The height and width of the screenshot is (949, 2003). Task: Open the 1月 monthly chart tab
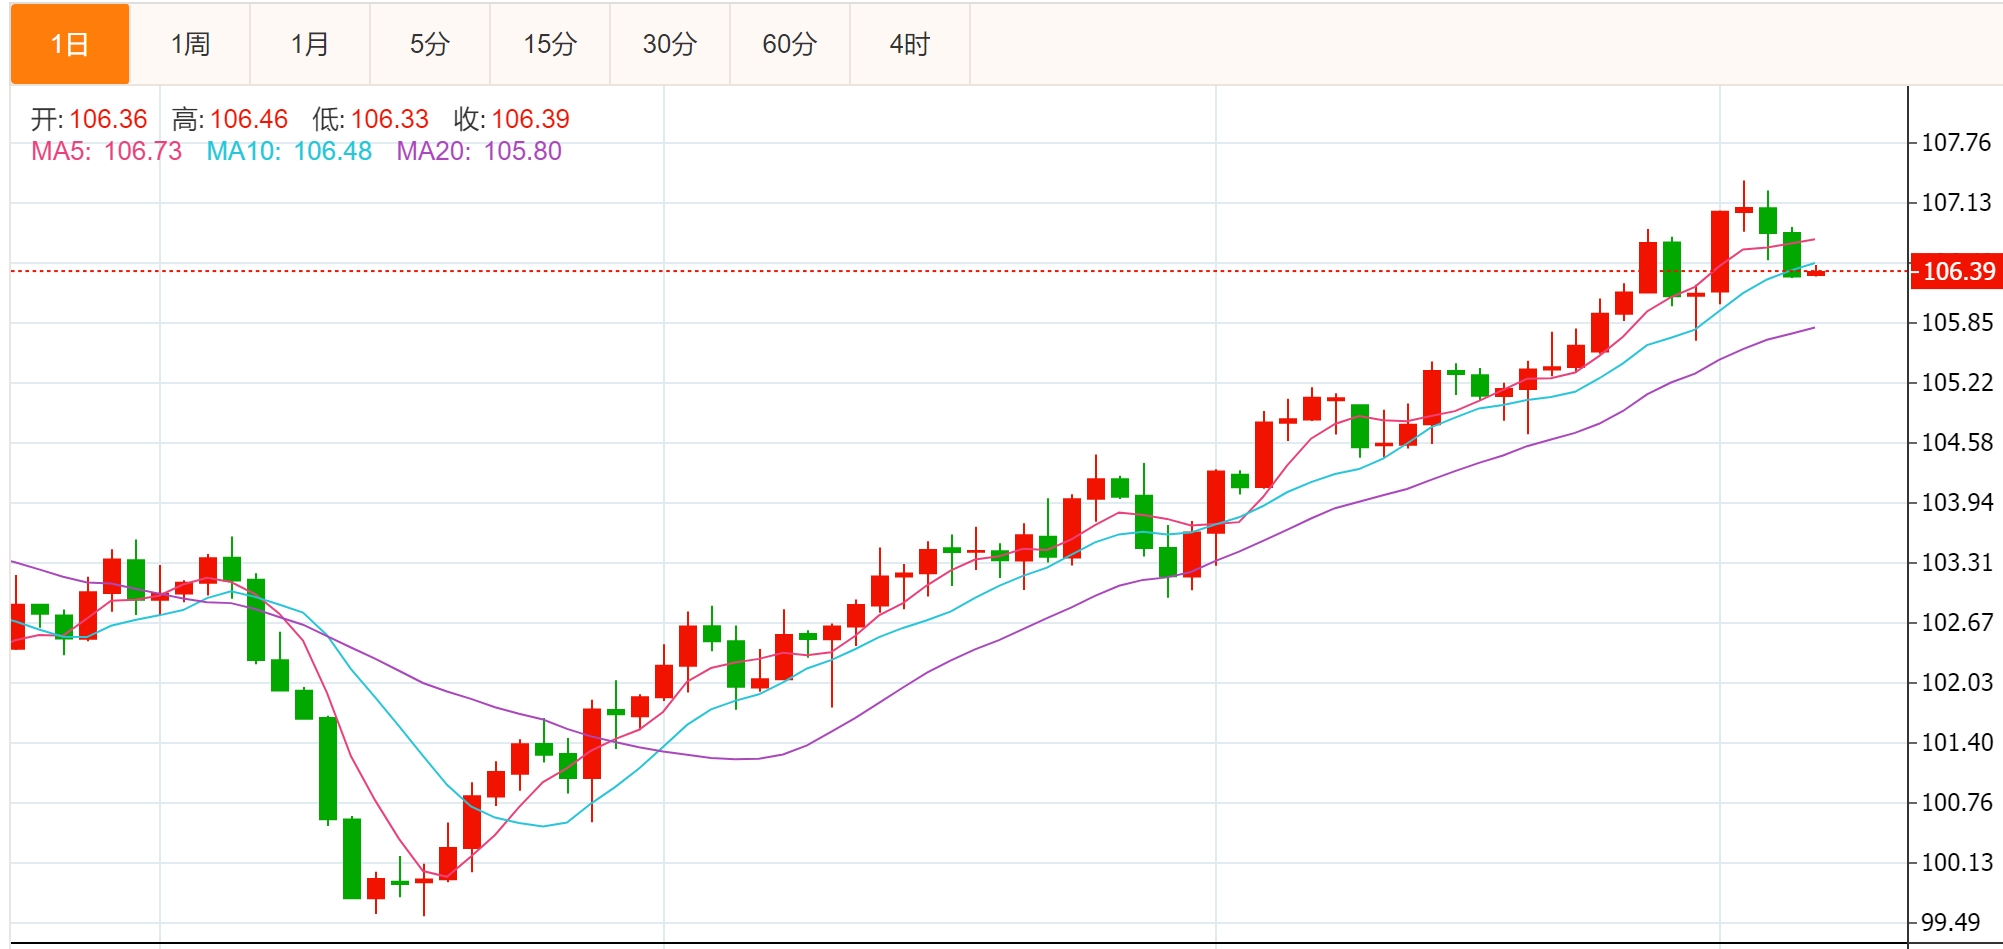310,44
